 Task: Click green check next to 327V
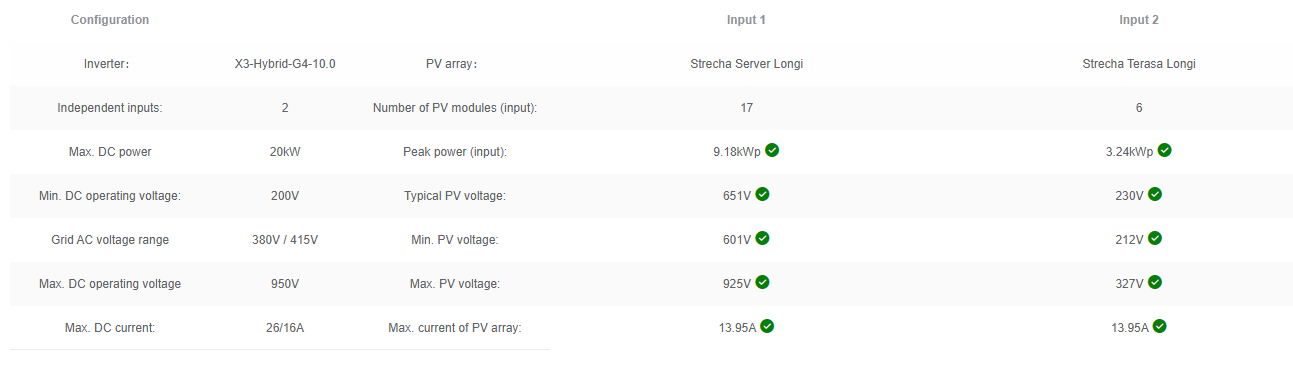tap(1155, 282)
